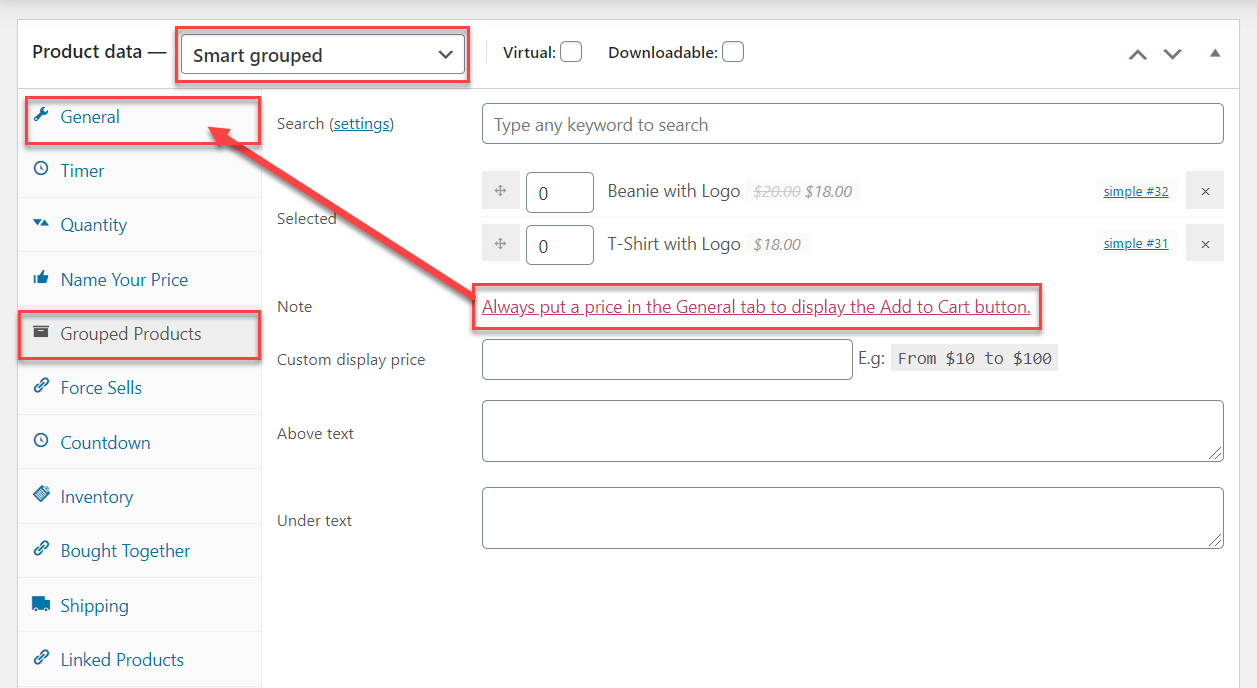Viewport: 1257px width, 688px height.
Task: Click the Custom display price input field
Action: (666, 359)
